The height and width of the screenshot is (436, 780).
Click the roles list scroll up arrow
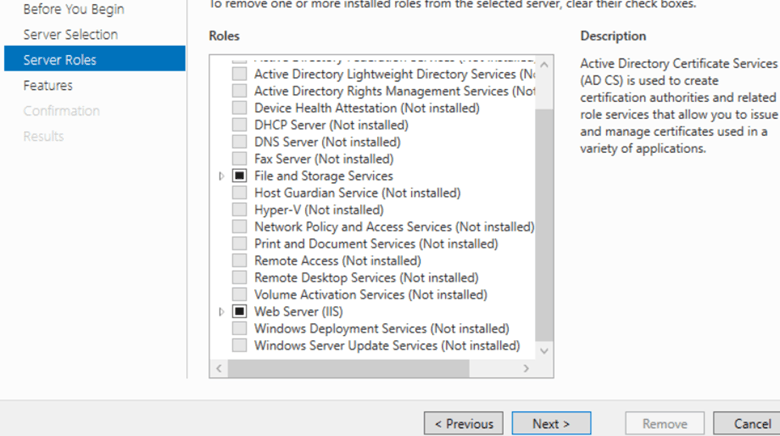[x=544, y=65]
